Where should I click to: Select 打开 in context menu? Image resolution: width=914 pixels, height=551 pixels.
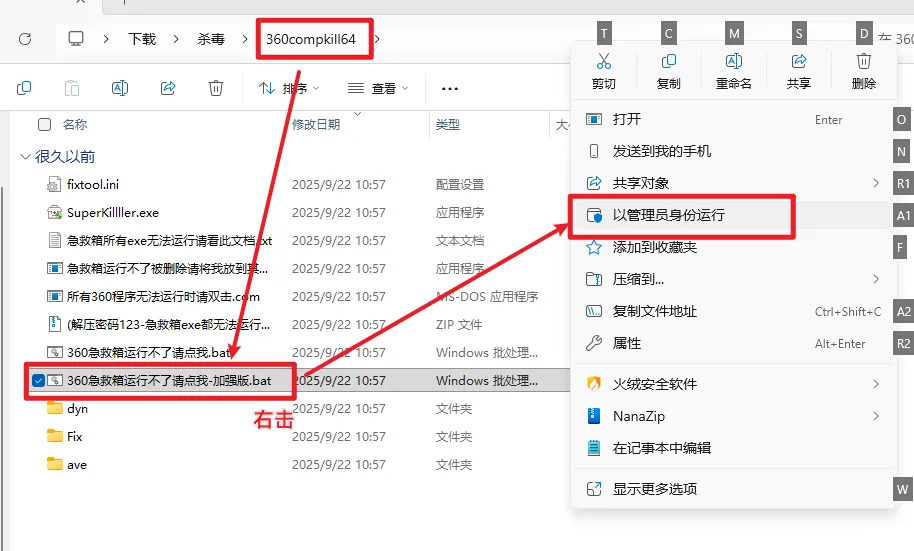733,120
